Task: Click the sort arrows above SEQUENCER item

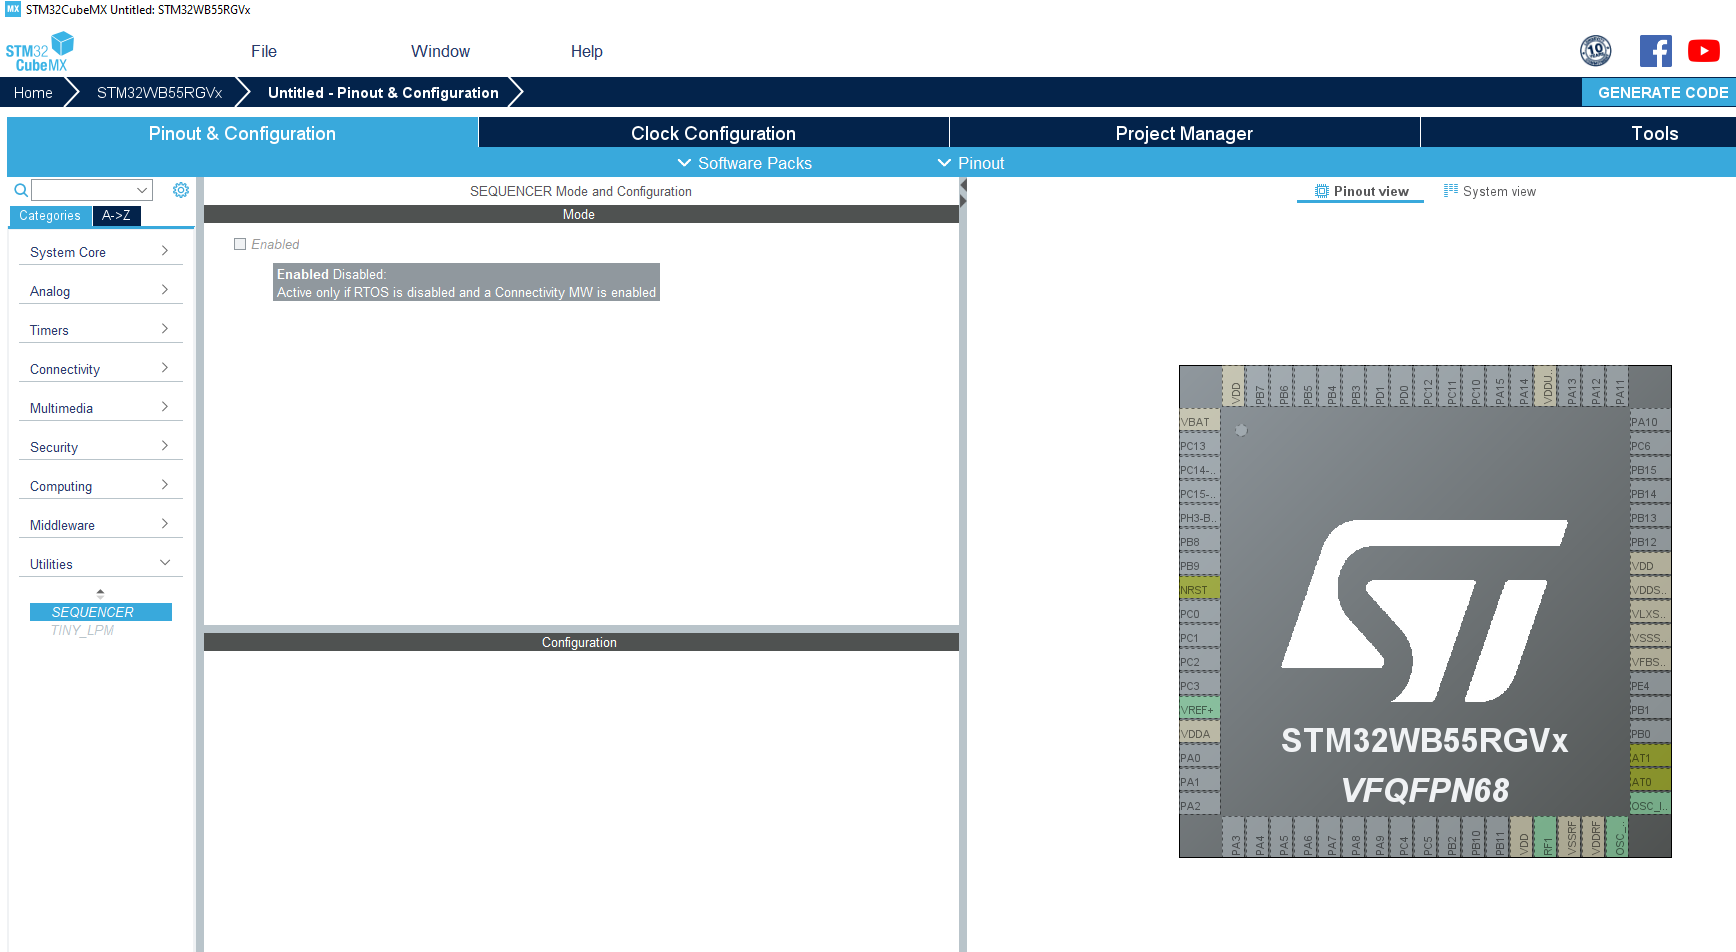Action: tap(100, 593)
